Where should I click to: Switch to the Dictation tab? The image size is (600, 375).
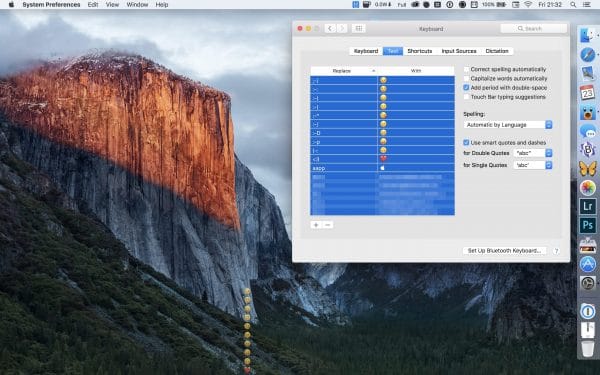tap(497, 51)
